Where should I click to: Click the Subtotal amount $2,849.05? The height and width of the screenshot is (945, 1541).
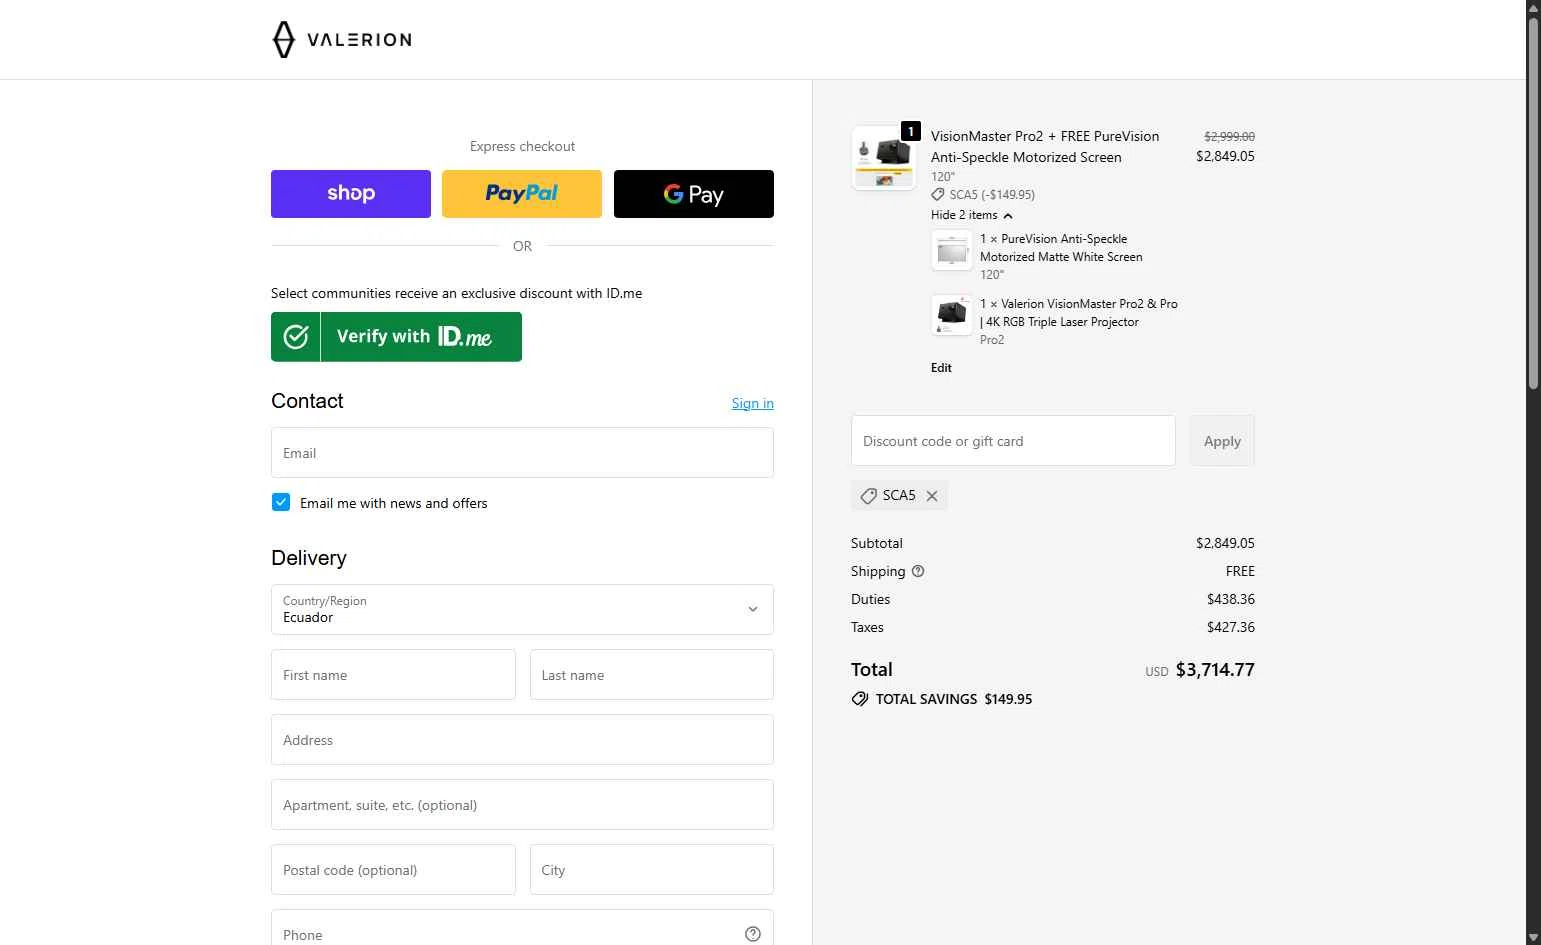pyautogui.click(x=1225, y=543)
